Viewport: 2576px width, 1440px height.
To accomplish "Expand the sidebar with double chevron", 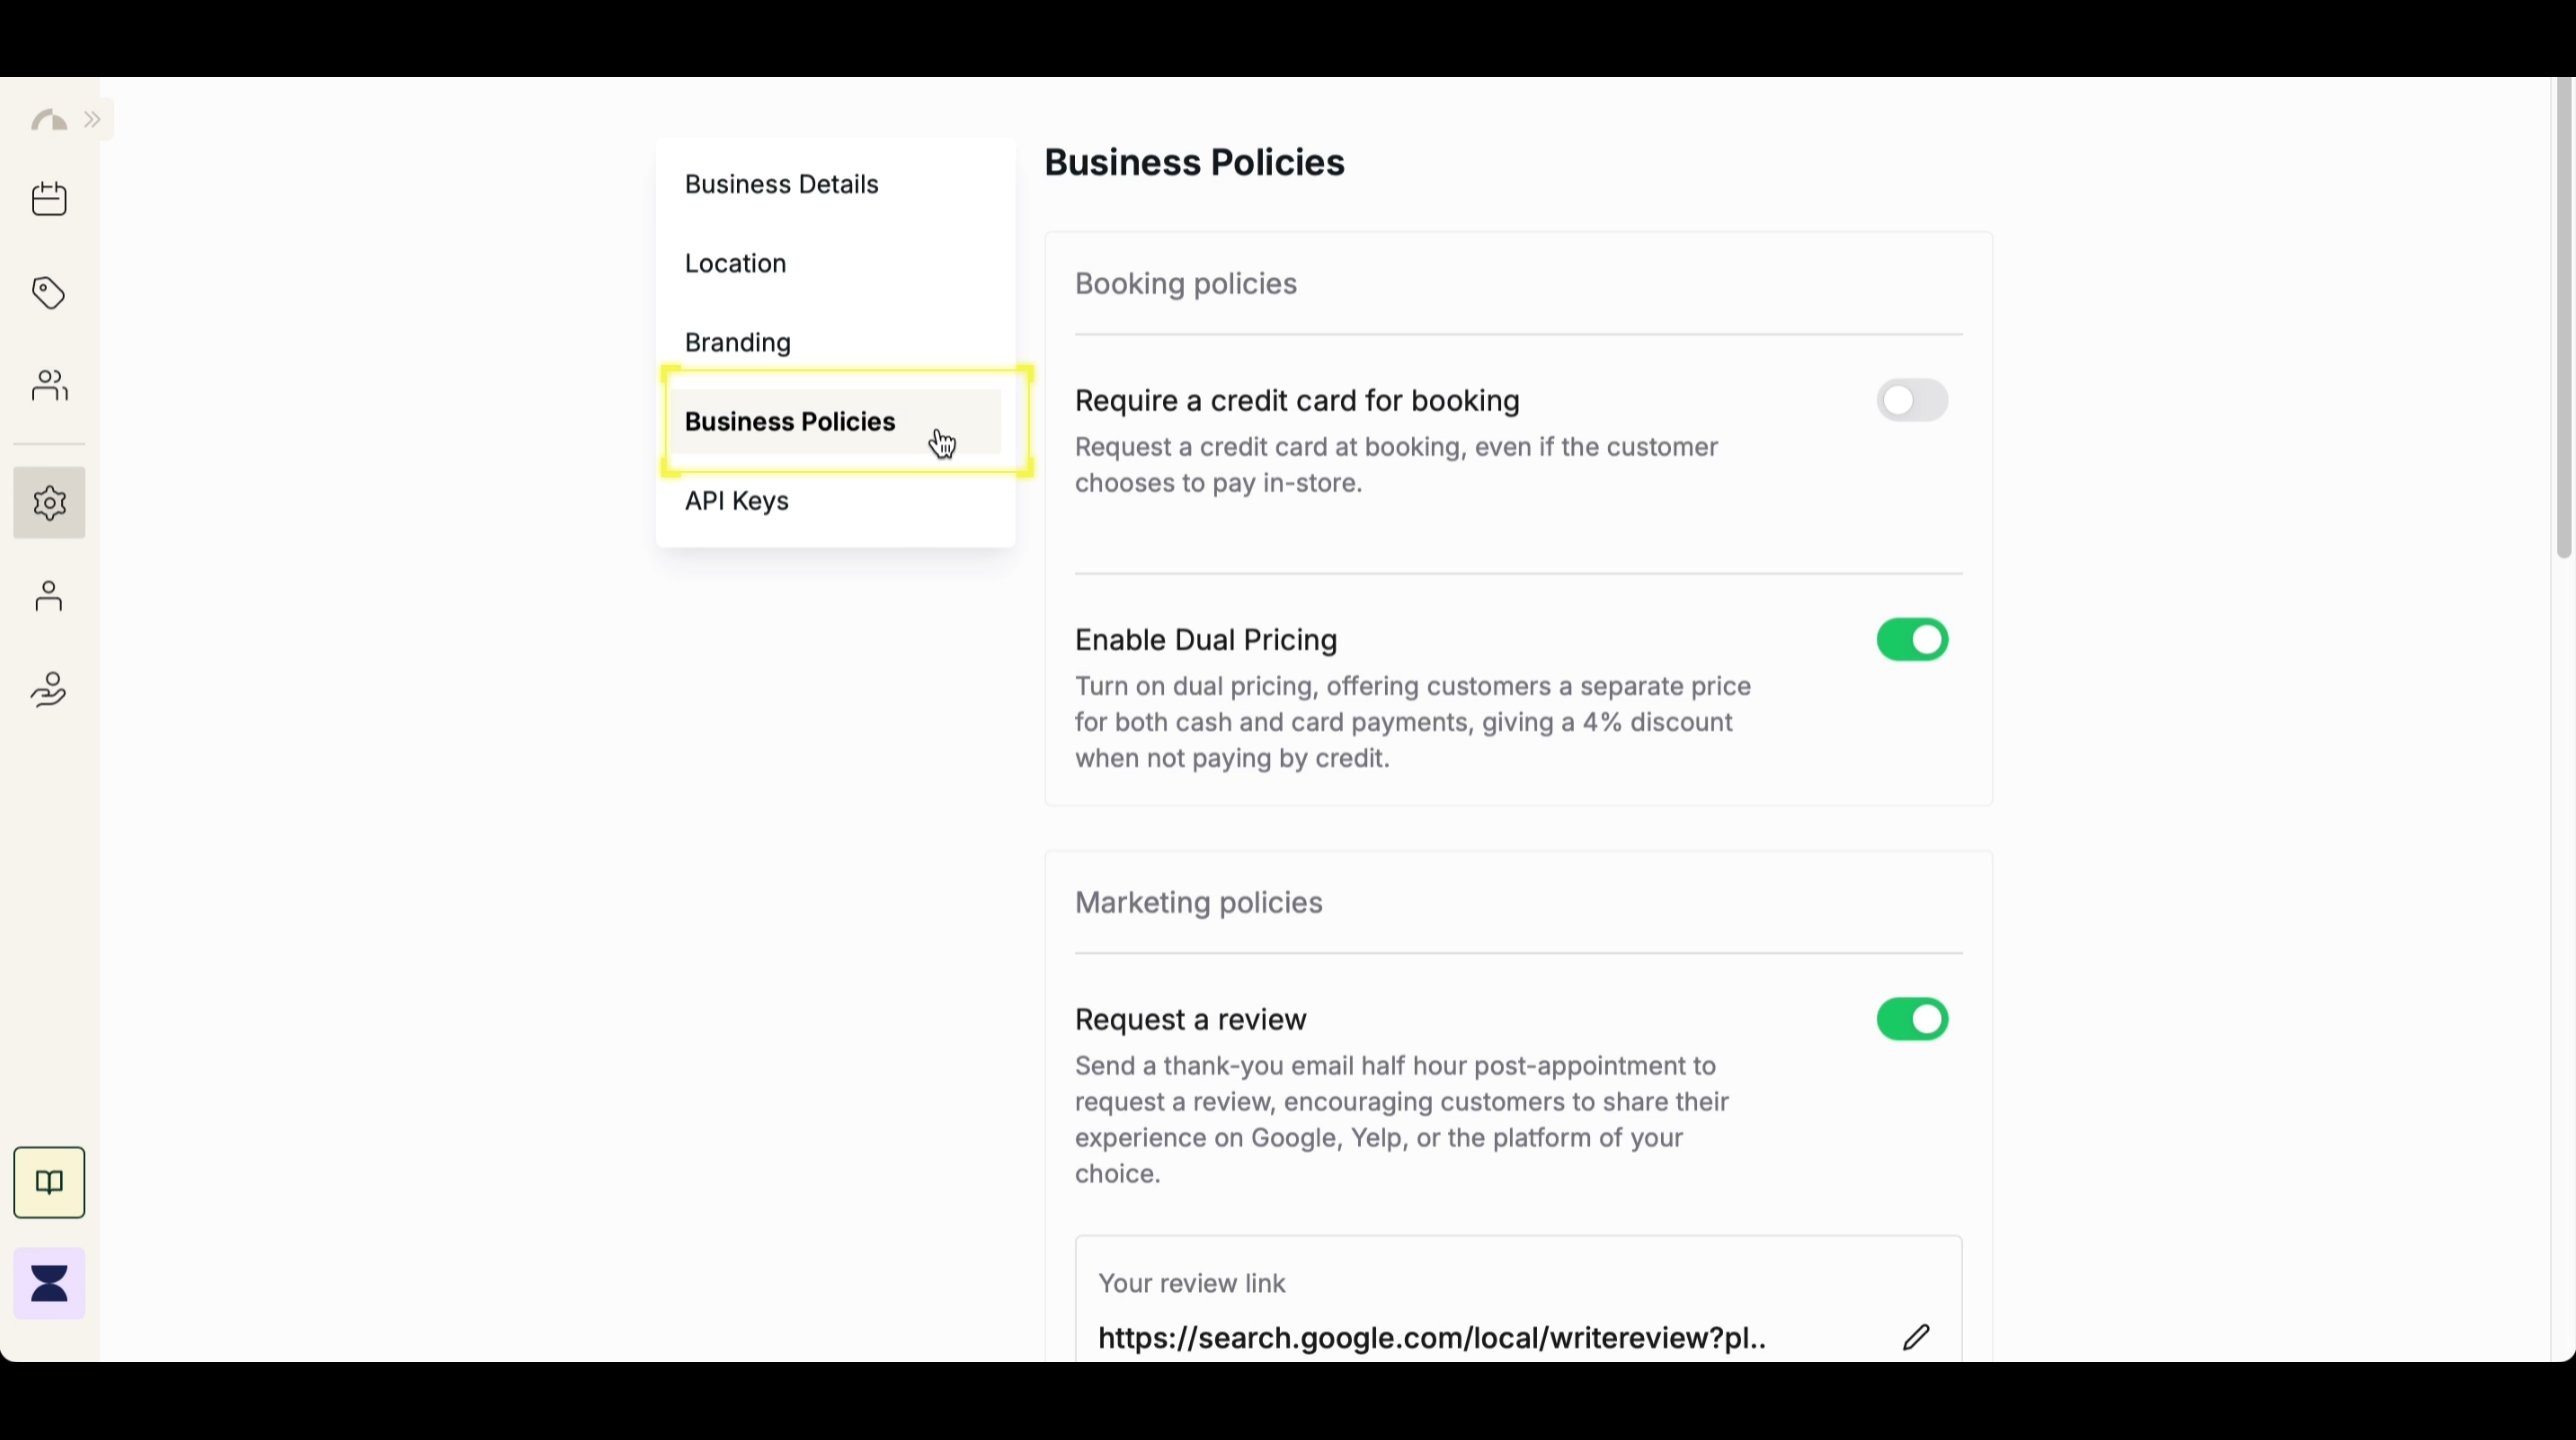I will pos(92,119).
